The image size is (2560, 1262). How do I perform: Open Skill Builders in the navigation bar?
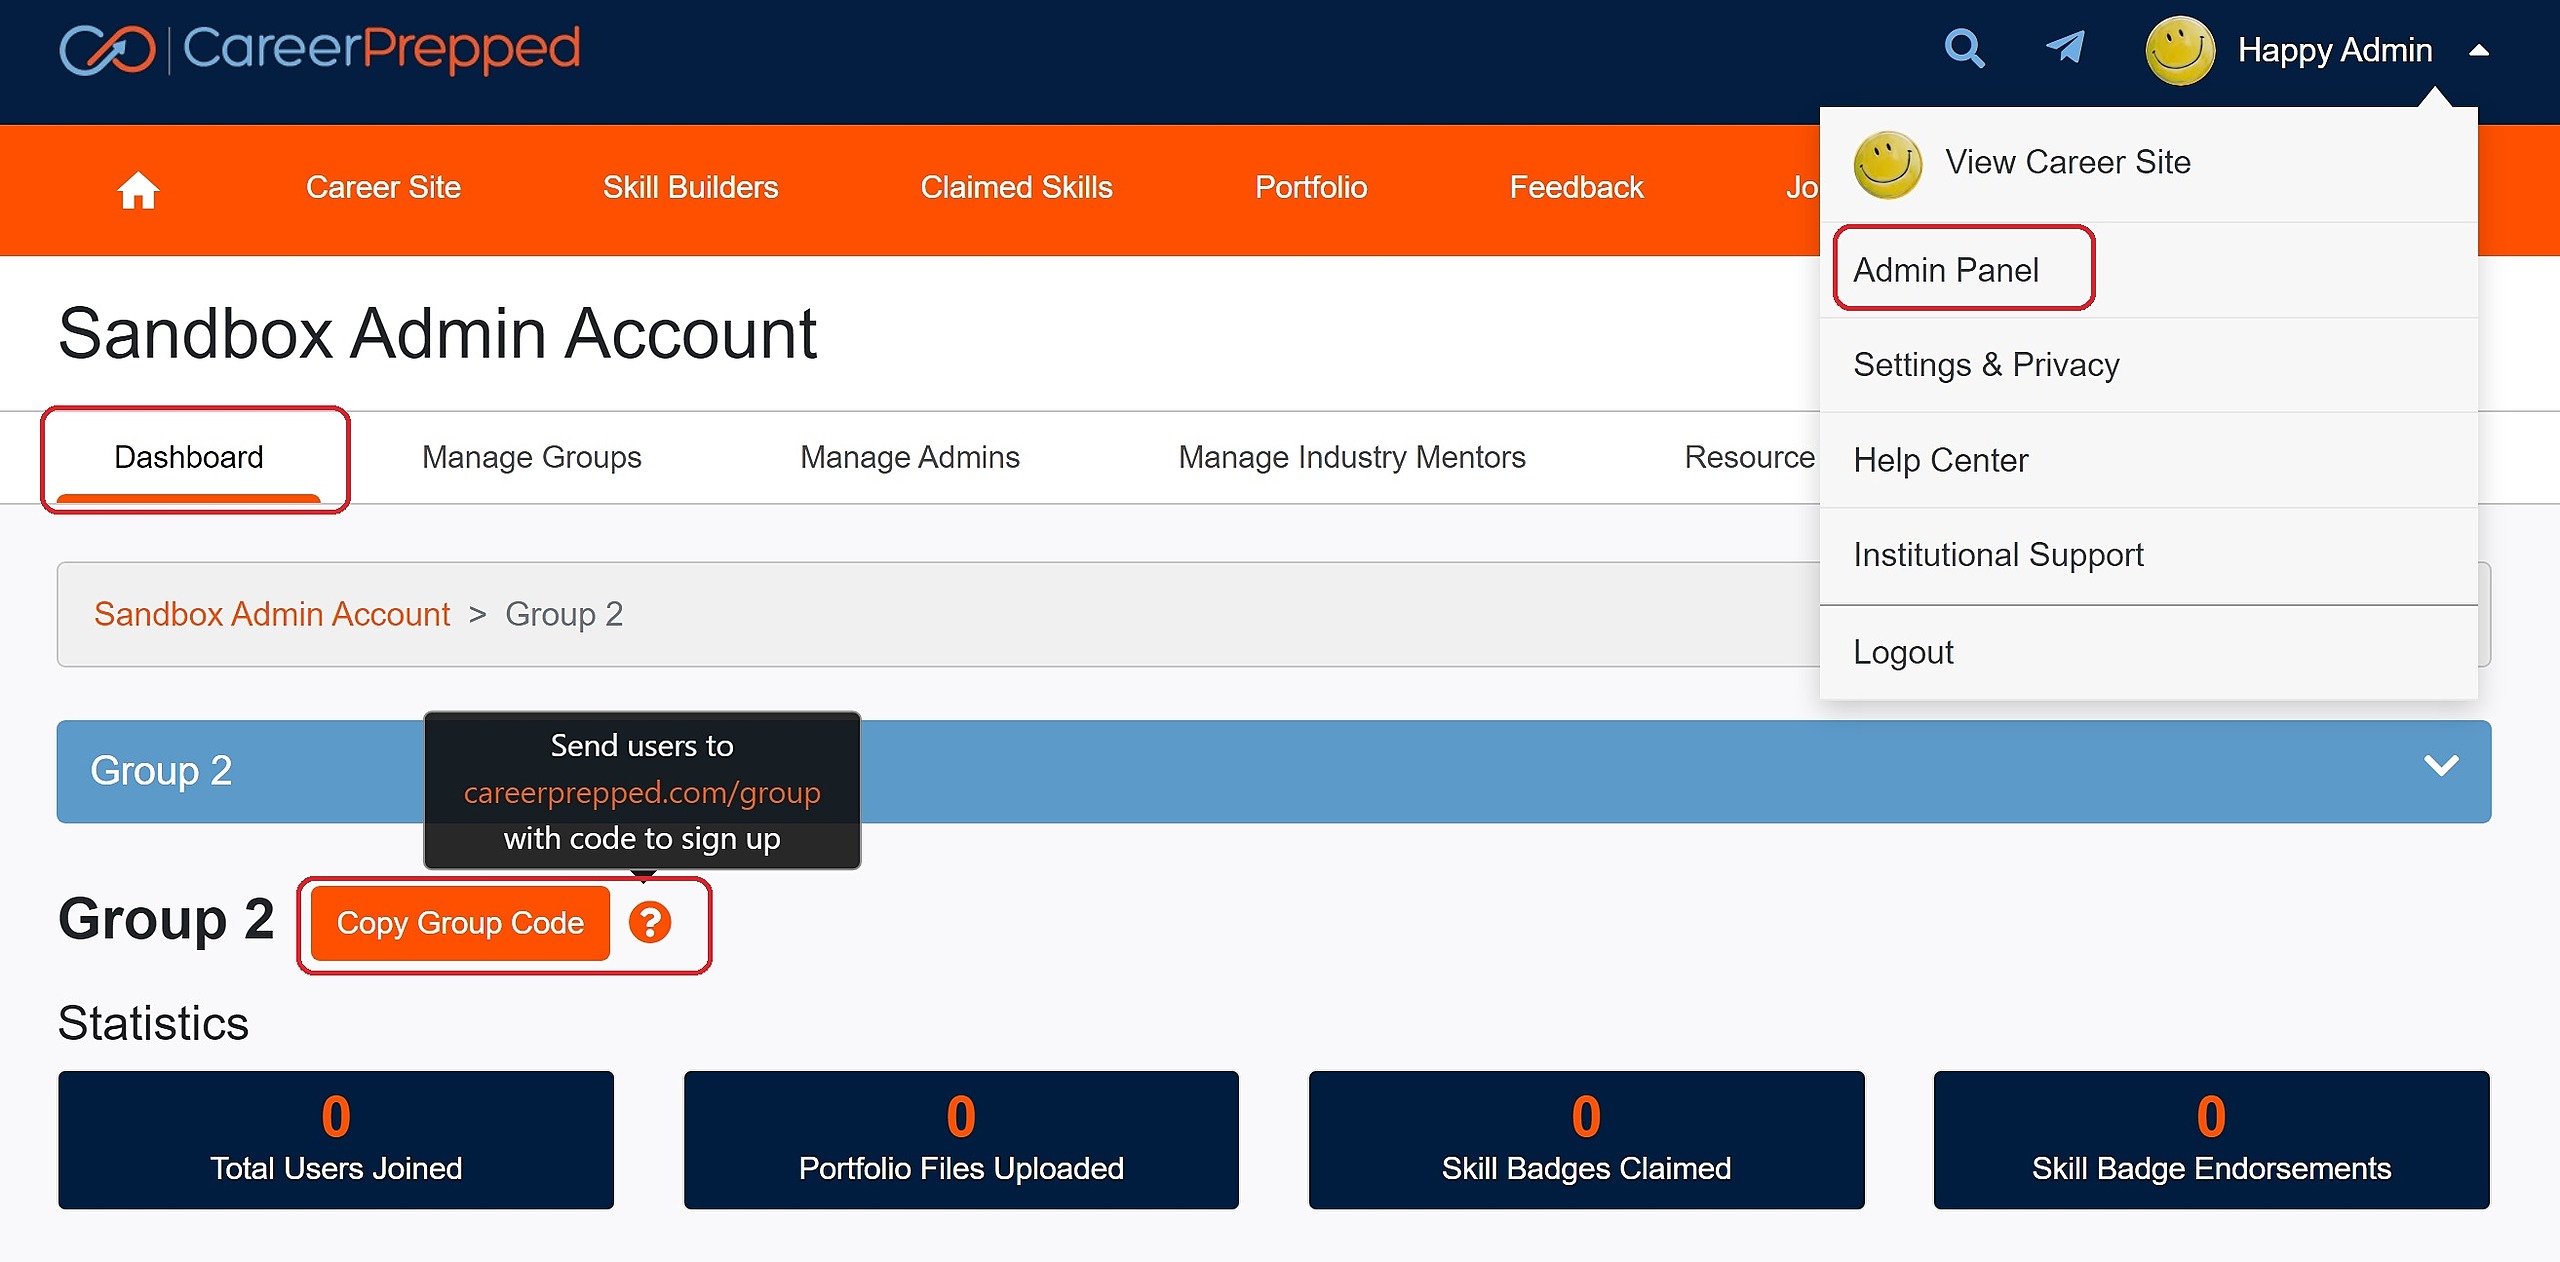coord(690,187)
